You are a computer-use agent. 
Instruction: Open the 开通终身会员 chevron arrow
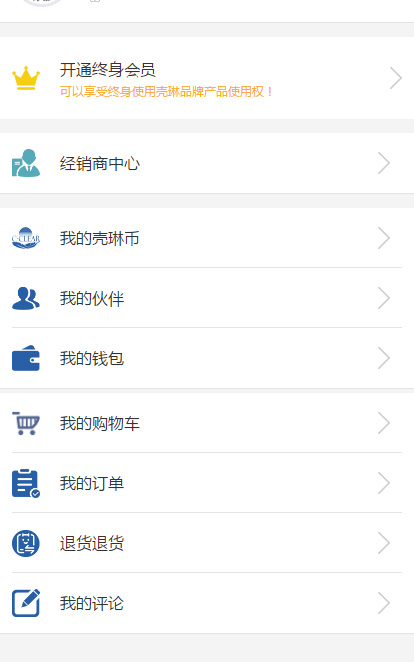[x=395, y=78]
